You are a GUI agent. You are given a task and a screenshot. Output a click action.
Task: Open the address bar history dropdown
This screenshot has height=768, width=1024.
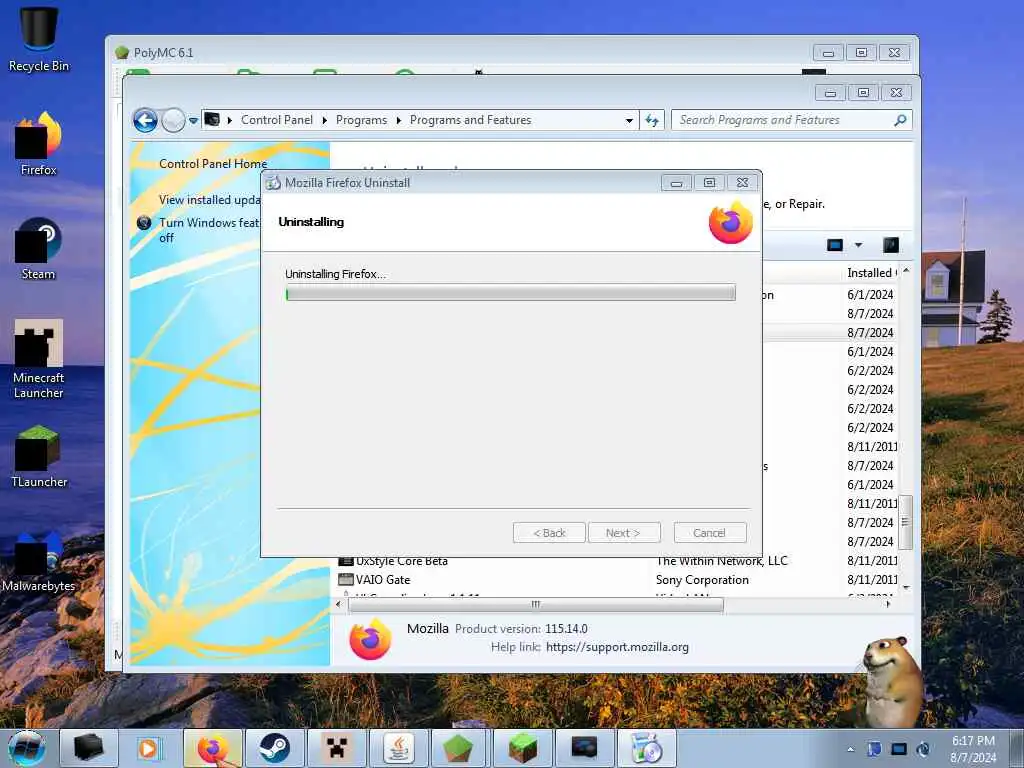(x=629, y=120)
